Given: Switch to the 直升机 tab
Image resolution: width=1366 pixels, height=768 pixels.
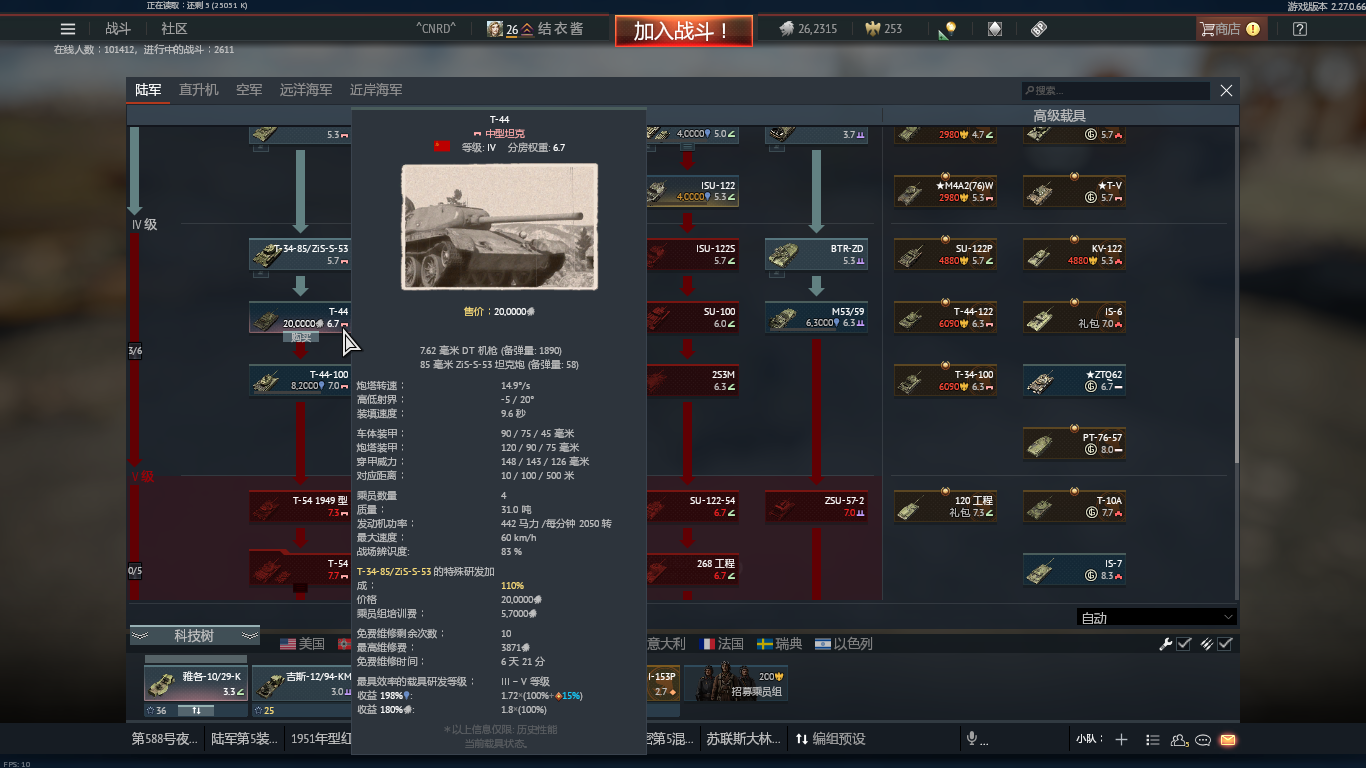Looking at the screenshot, I should (x=199, y=90).
